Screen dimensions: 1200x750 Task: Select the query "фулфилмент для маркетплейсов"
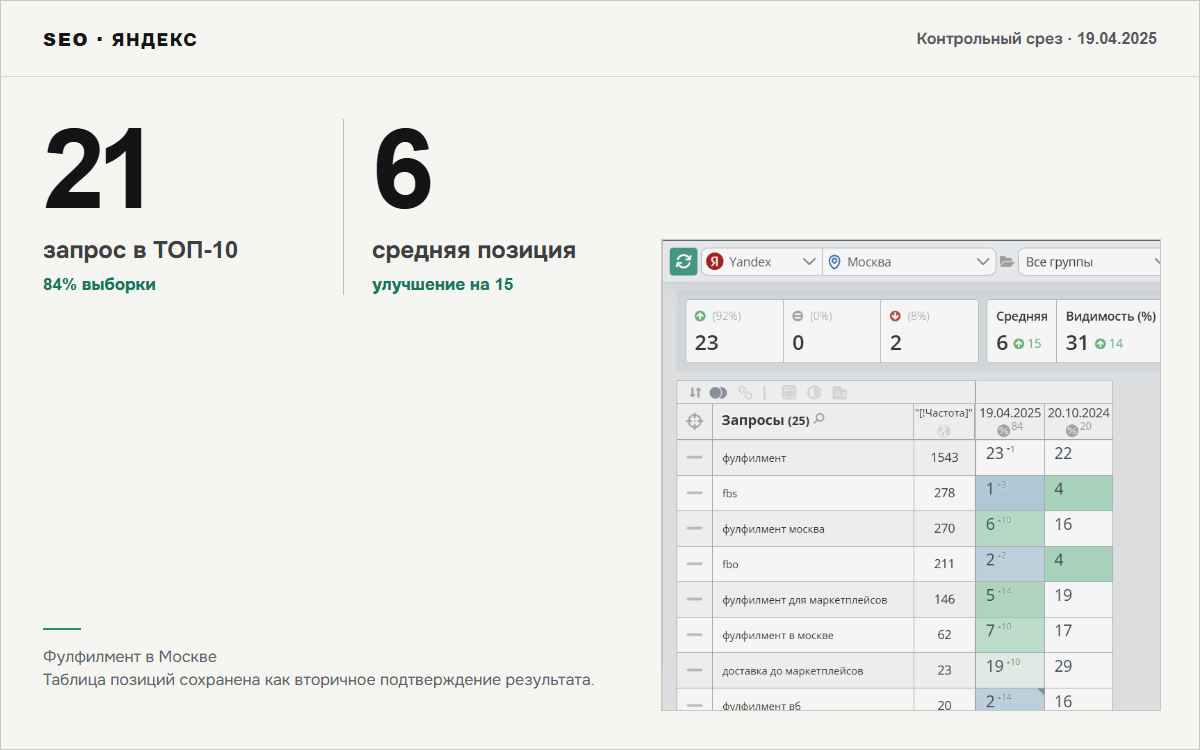click(805, 600)
